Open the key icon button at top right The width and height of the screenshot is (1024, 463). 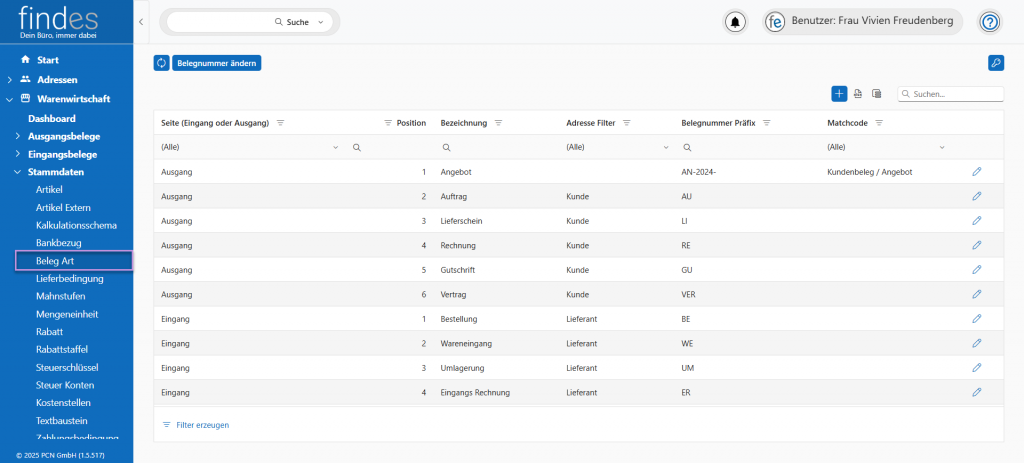pyautogui.click(x=995, y=63)
